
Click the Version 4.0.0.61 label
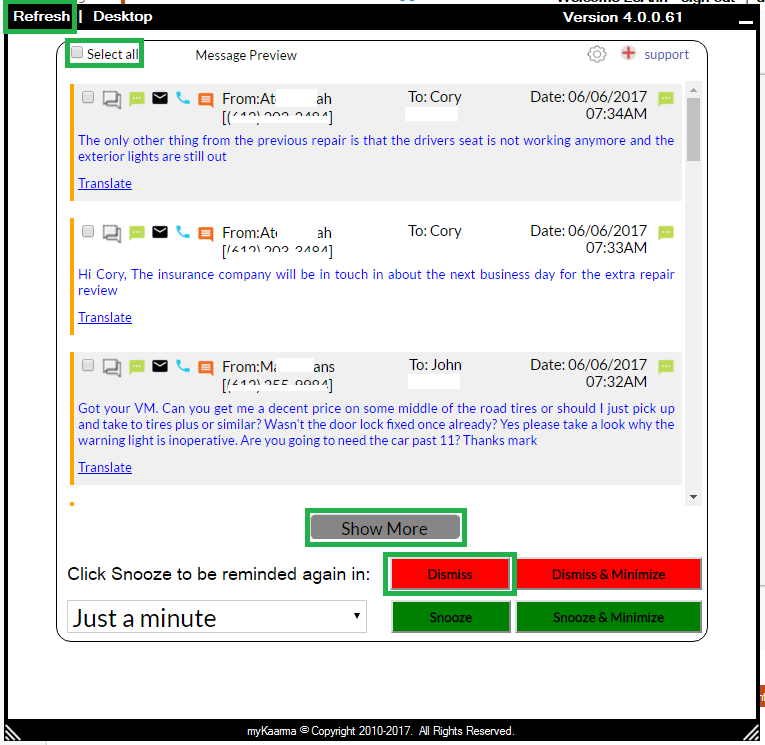pos(623,18)
